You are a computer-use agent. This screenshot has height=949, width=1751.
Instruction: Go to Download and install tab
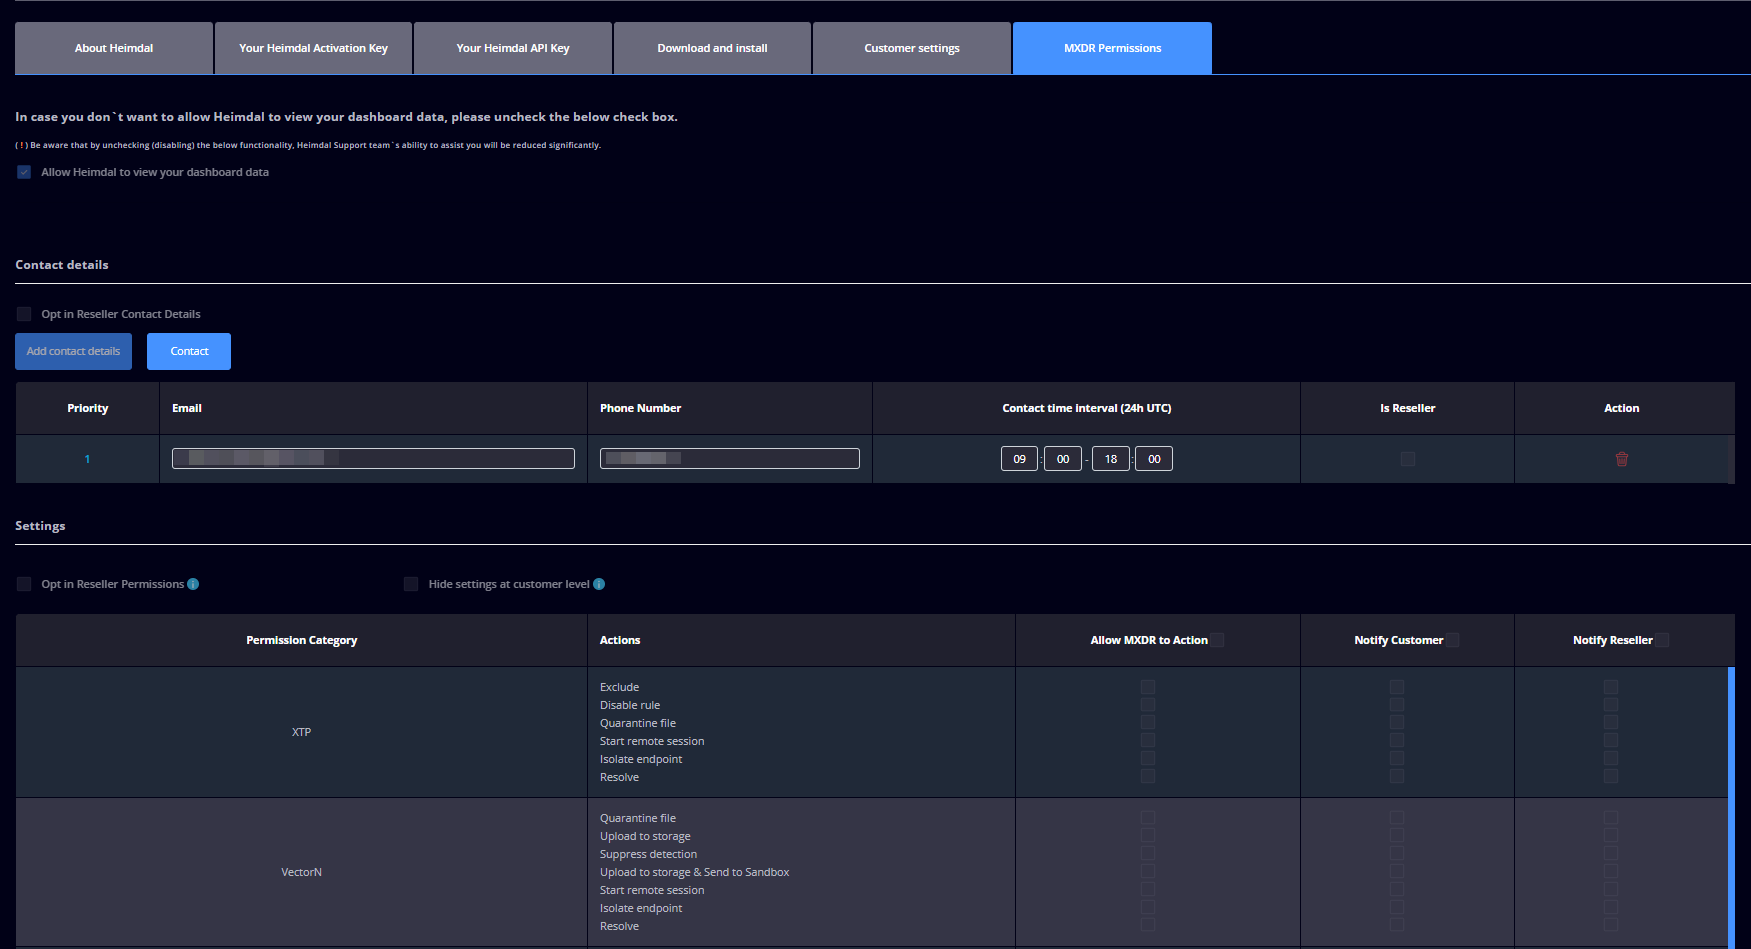point(712,48)
